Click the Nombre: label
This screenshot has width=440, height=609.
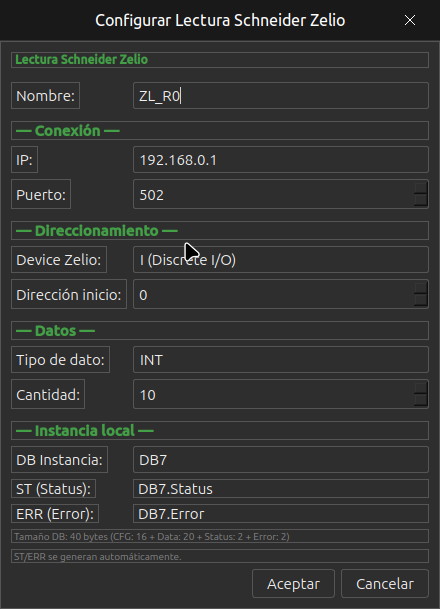(45, 96)
